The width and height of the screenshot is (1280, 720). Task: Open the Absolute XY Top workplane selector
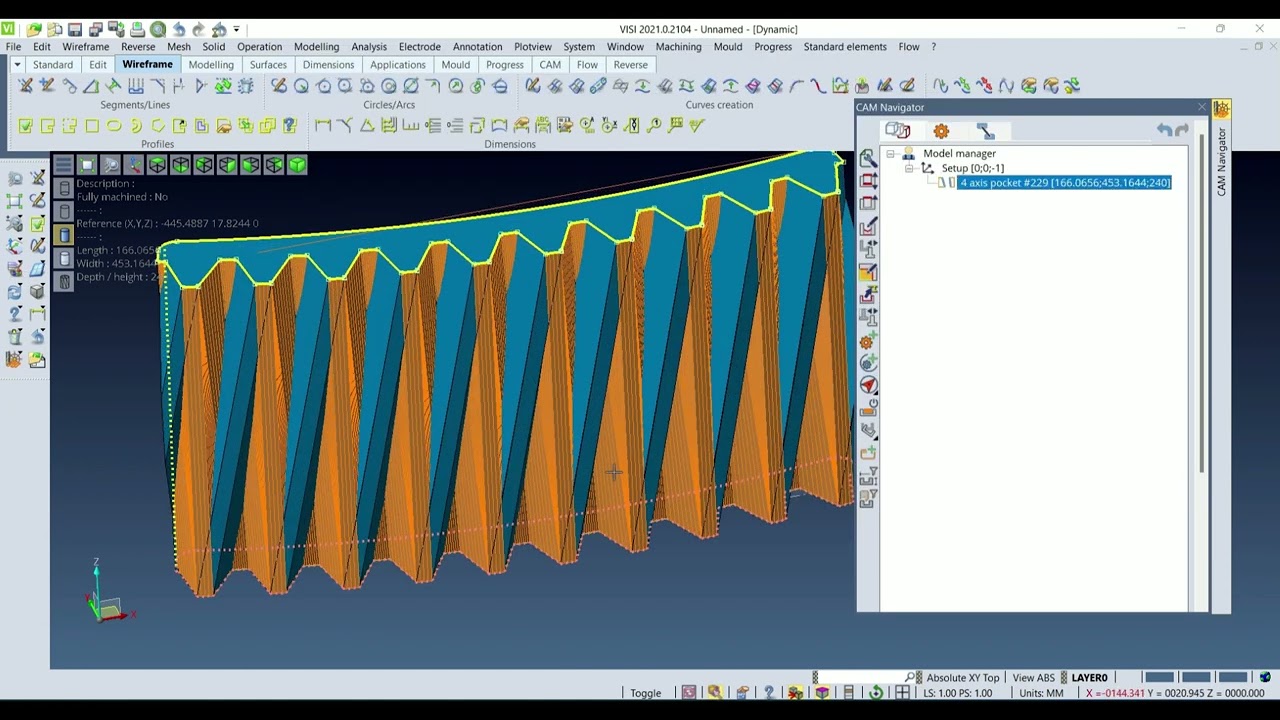click(x=962, y=678)
